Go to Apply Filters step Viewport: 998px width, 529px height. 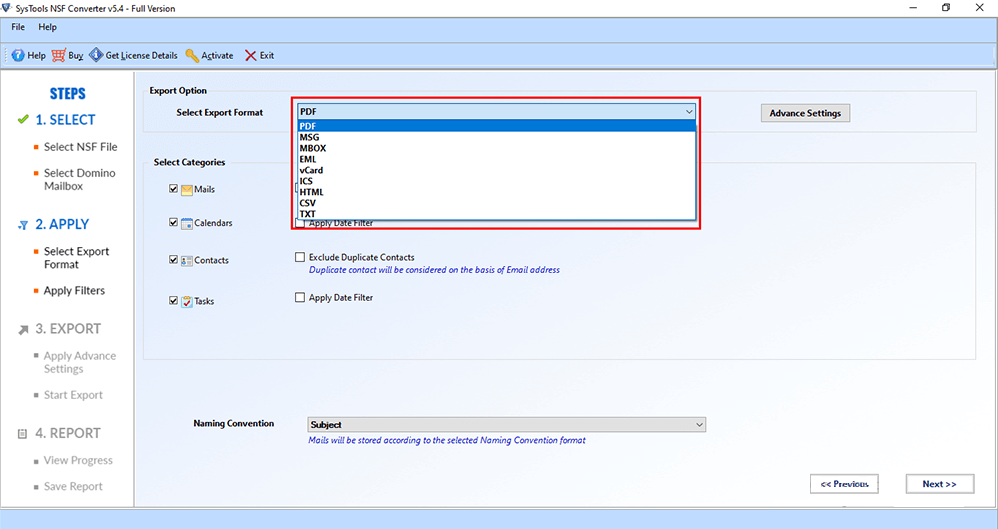point(74,291)
